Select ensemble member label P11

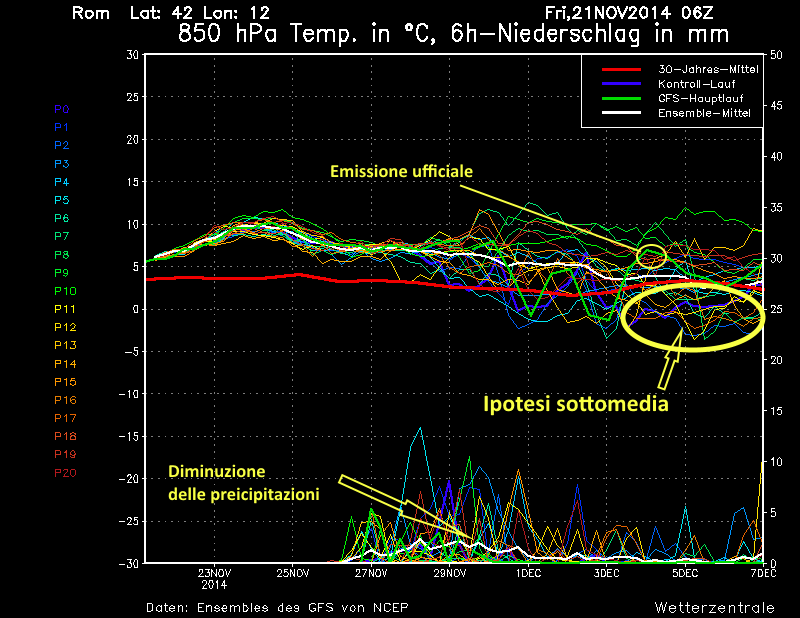(x=65, y=309)
